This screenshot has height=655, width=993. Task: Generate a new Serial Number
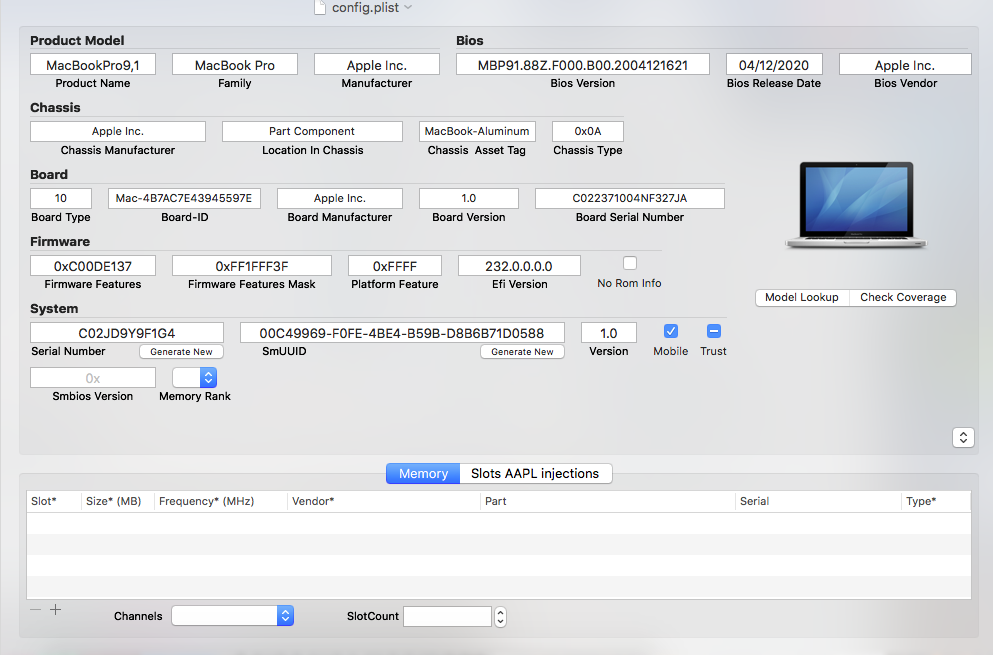[182, 352]
